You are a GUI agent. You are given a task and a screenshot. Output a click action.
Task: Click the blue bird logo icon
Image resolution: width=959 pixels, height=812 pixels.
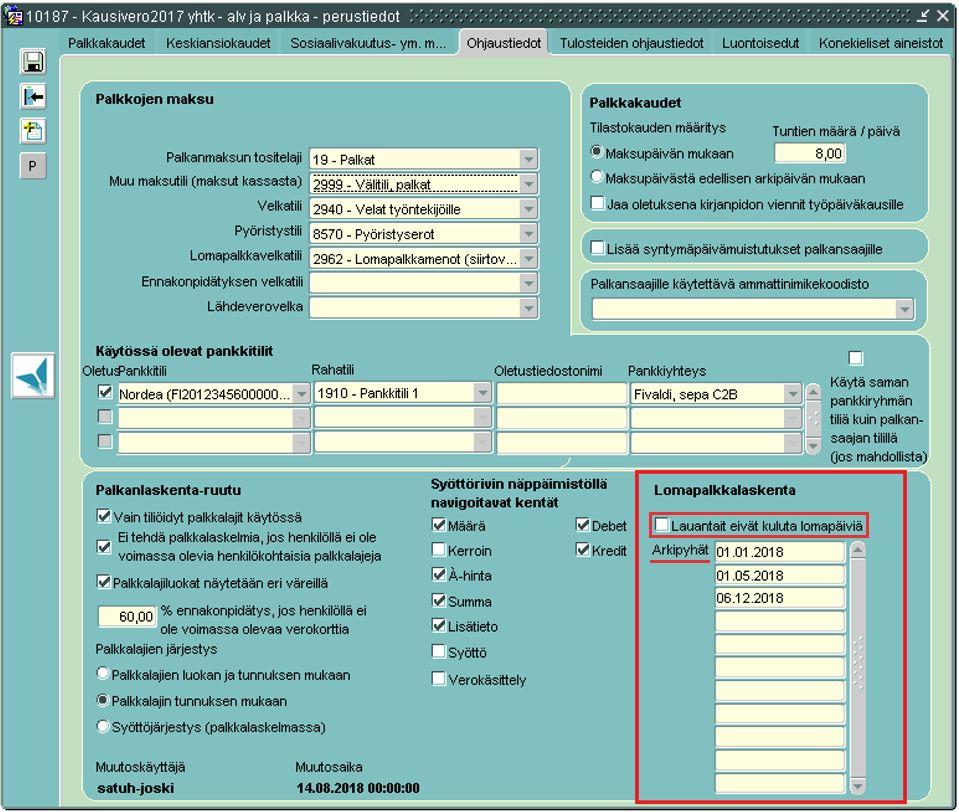tap(32, 376)
